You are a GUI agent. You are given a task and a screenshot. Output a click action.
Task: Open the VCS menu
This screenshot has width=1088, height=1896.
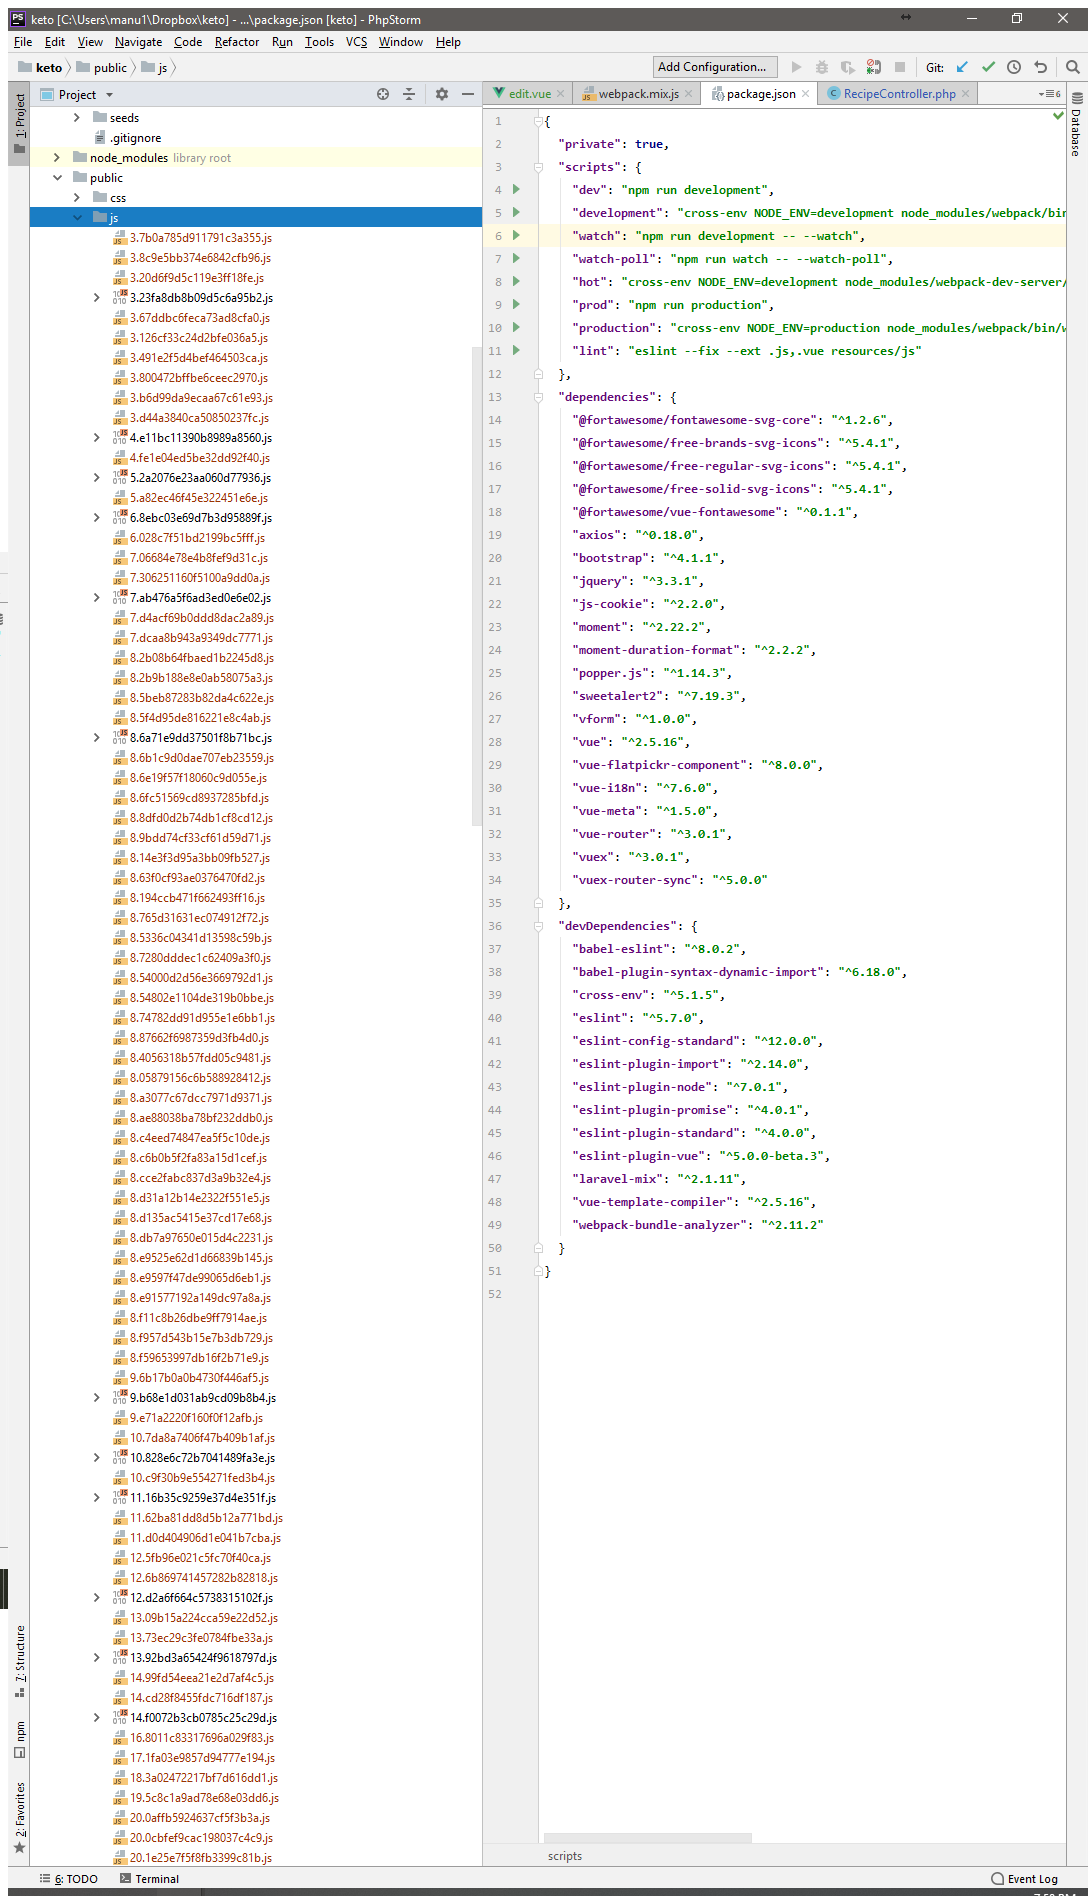[356, 42]
